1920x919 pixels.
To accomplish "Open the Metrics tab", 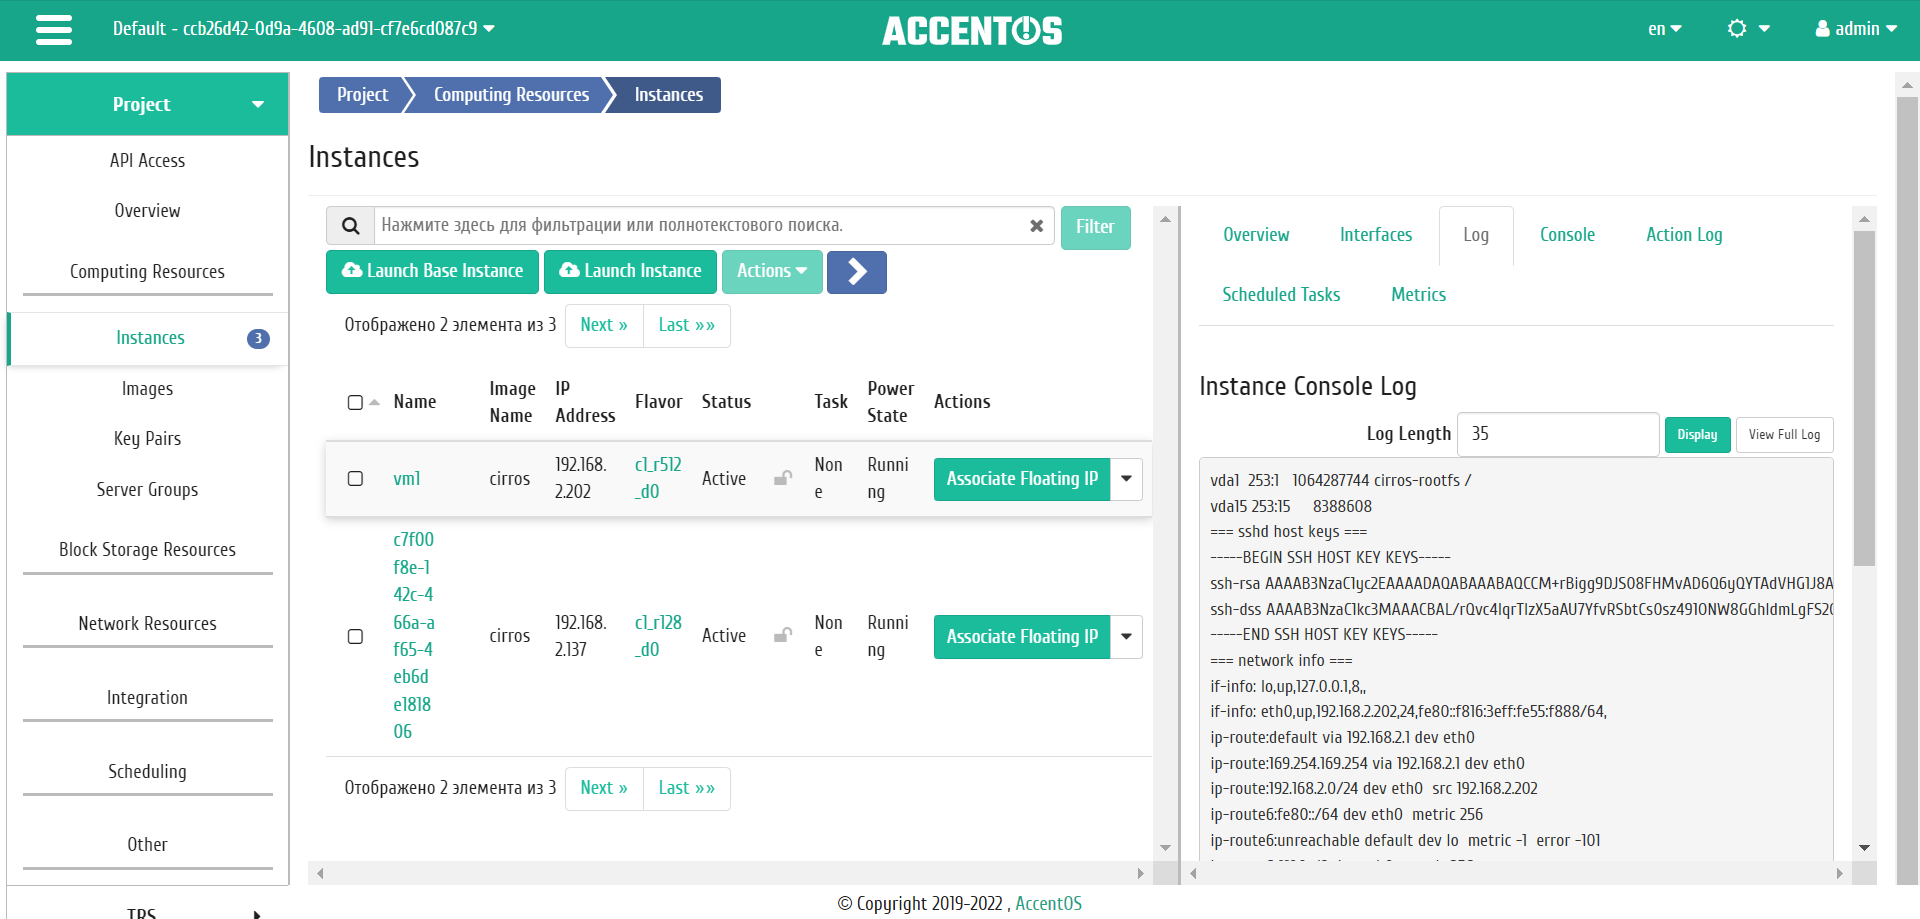I will [1418, 294].
